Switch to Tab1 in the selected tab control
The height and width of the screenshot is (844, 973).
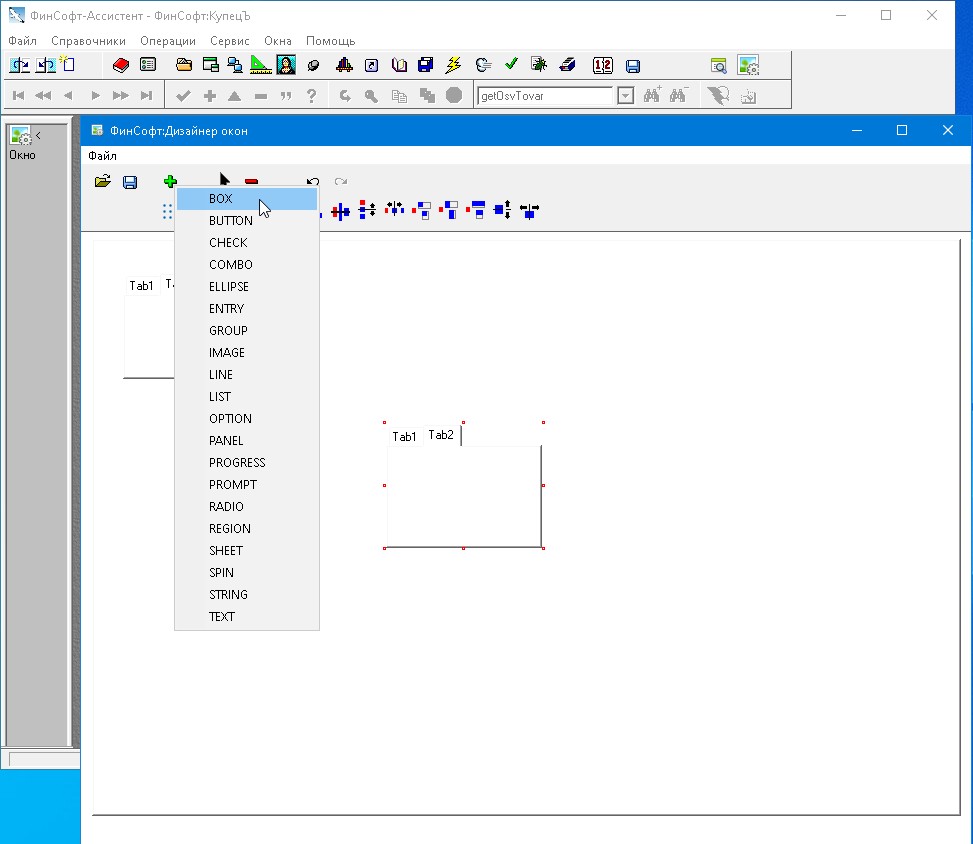click(404, 437)
